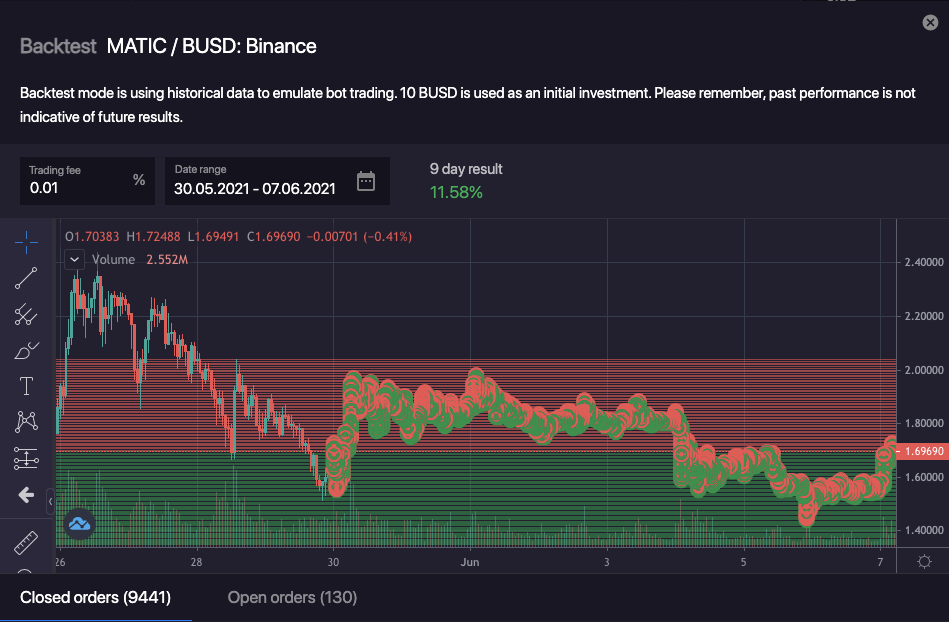Switch to the Closed orders tab
Image resolution: width=949 pixels, height=622 pixels.
[x=96, y=598]
